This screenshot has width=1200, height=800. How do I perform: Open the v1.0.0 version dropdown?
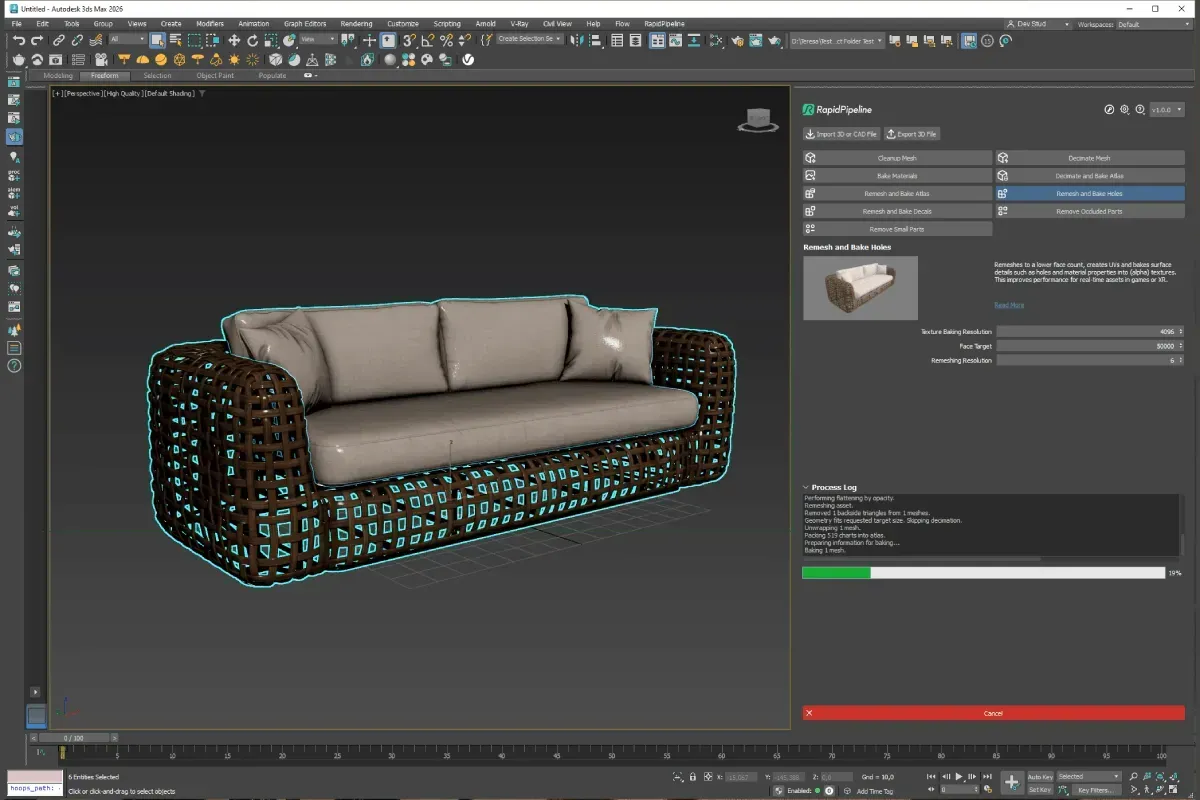1167,110
